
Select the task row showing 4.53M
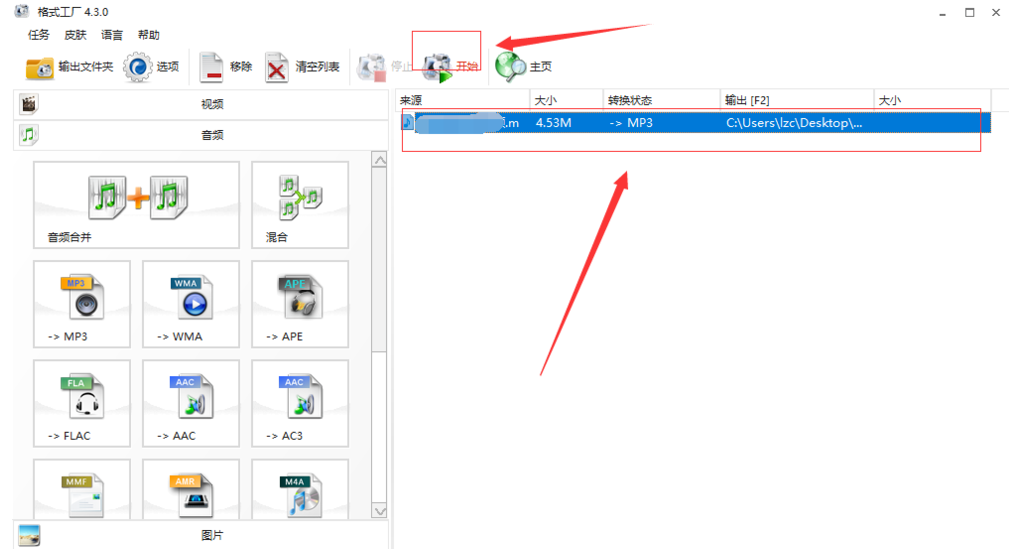pos(694,123)
